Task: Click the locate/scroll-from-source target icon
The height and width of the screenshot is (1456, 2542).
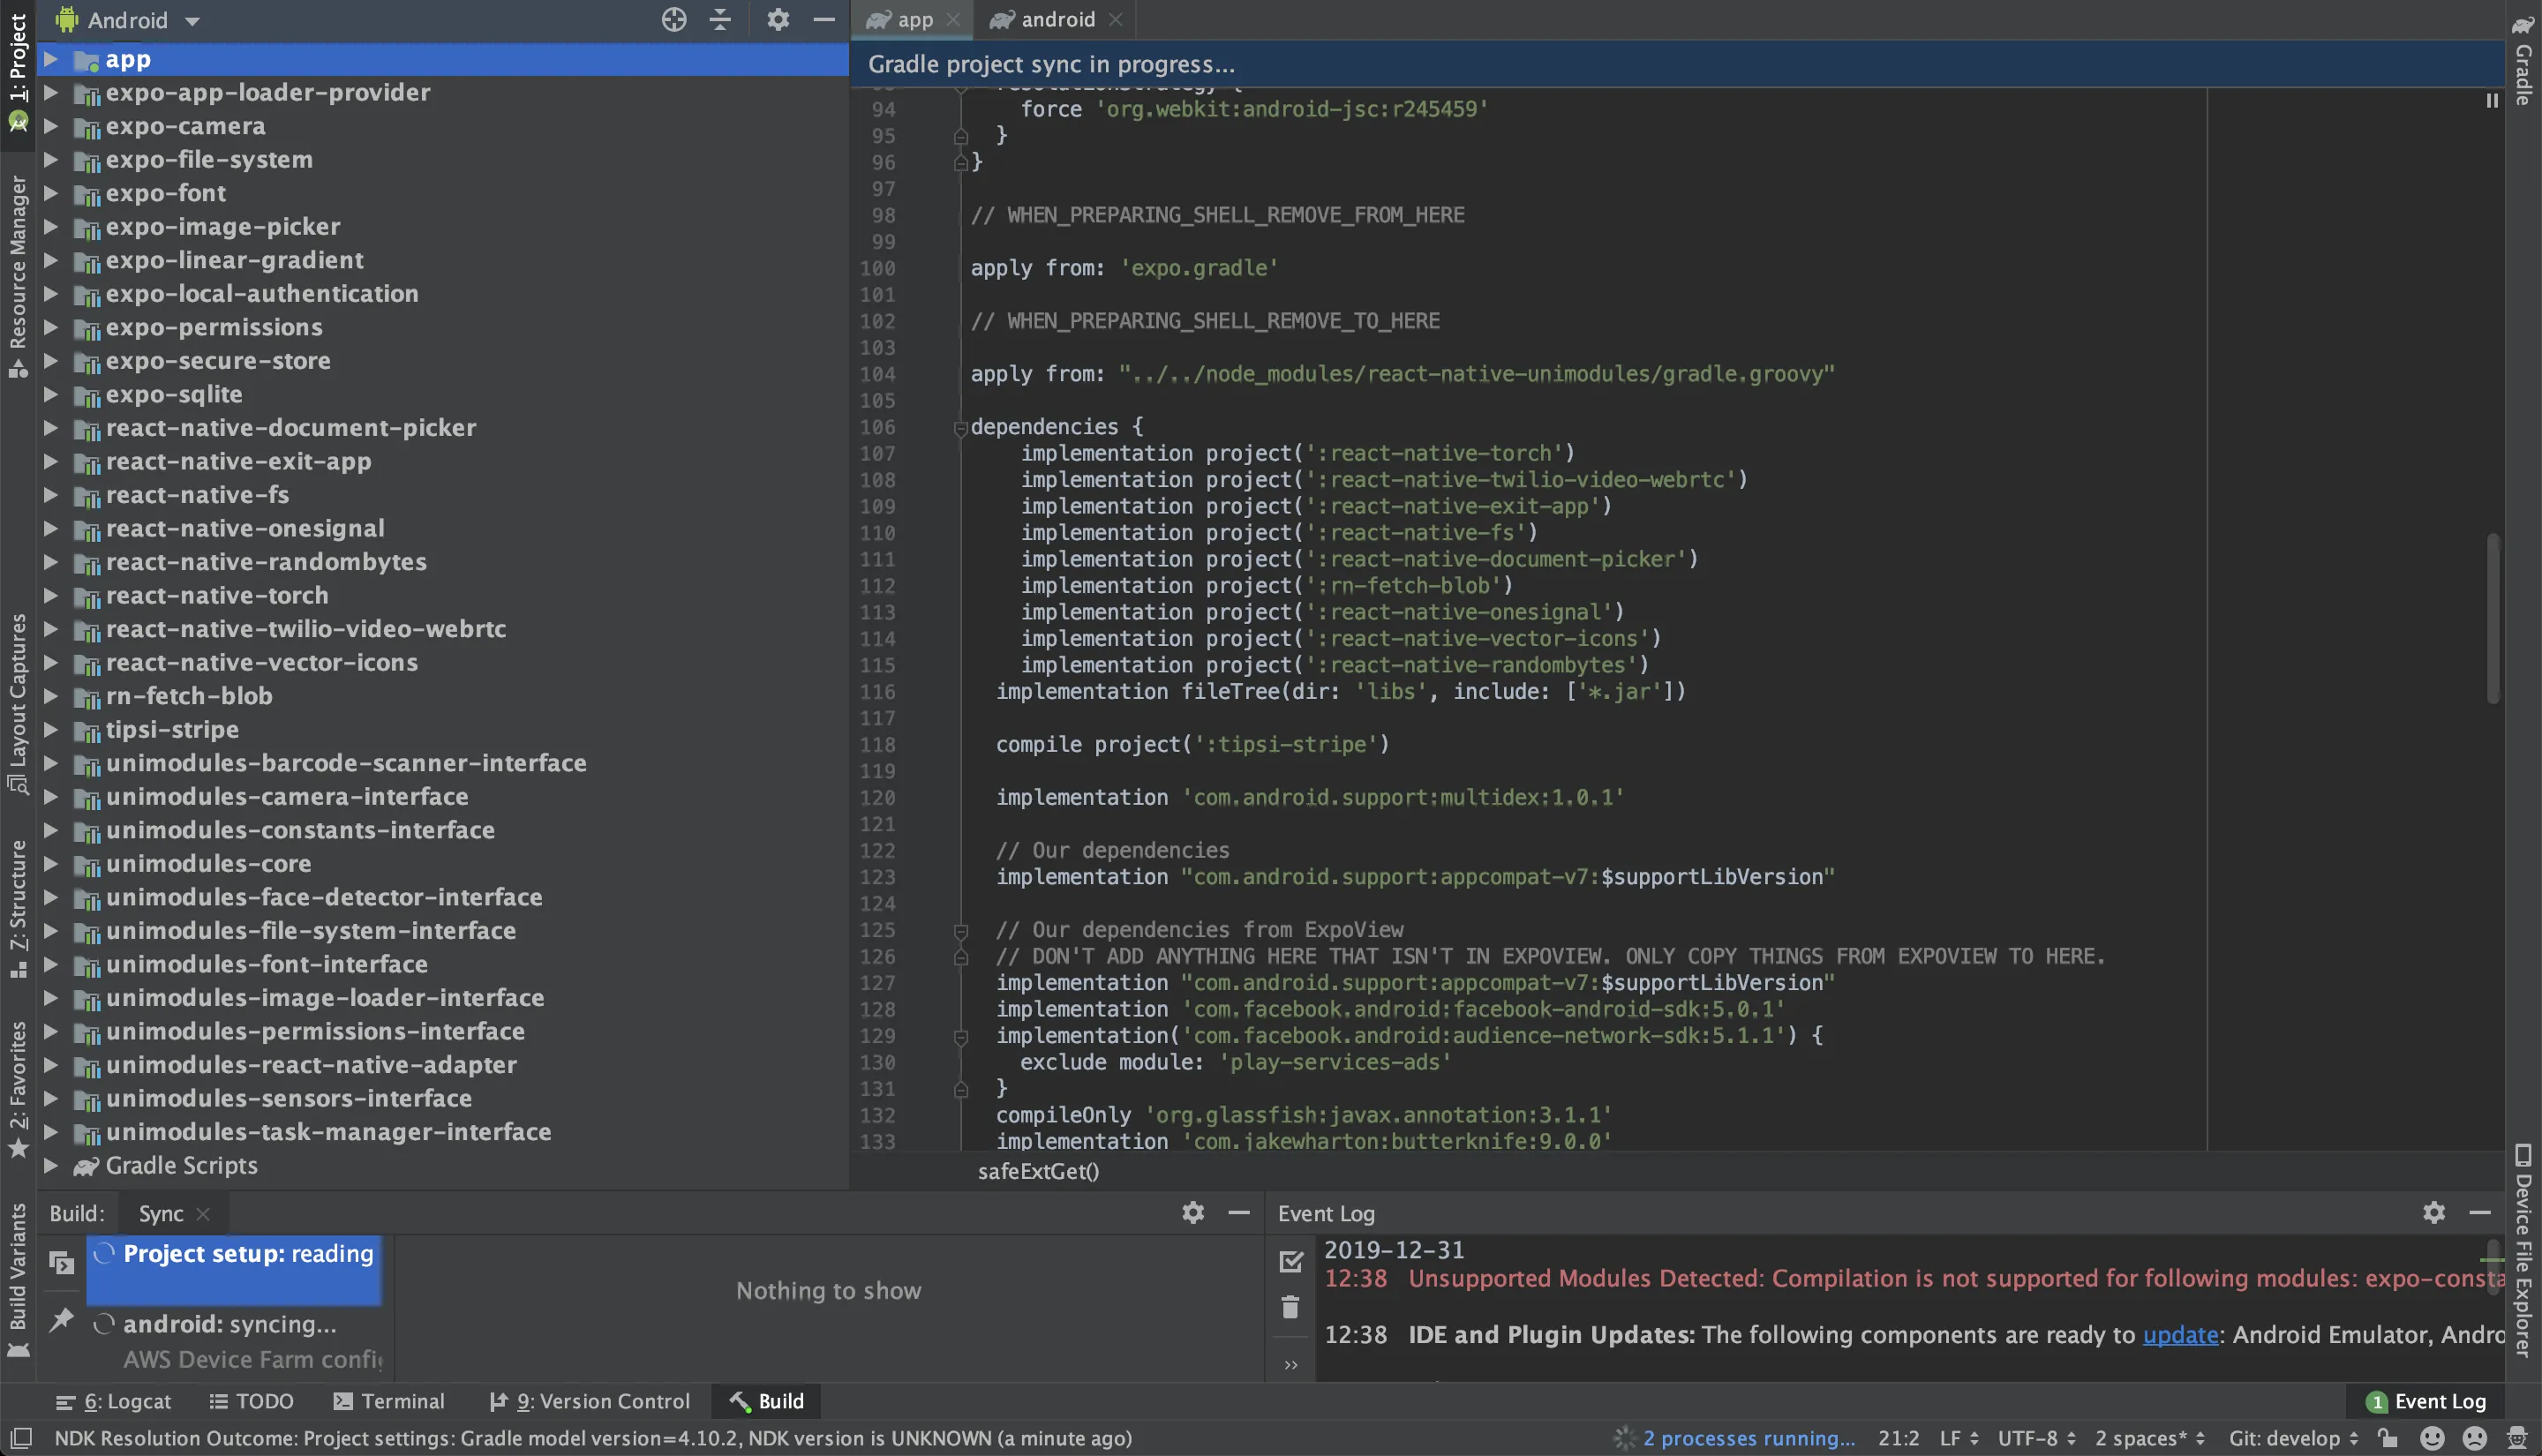Action: pos(674,19)
